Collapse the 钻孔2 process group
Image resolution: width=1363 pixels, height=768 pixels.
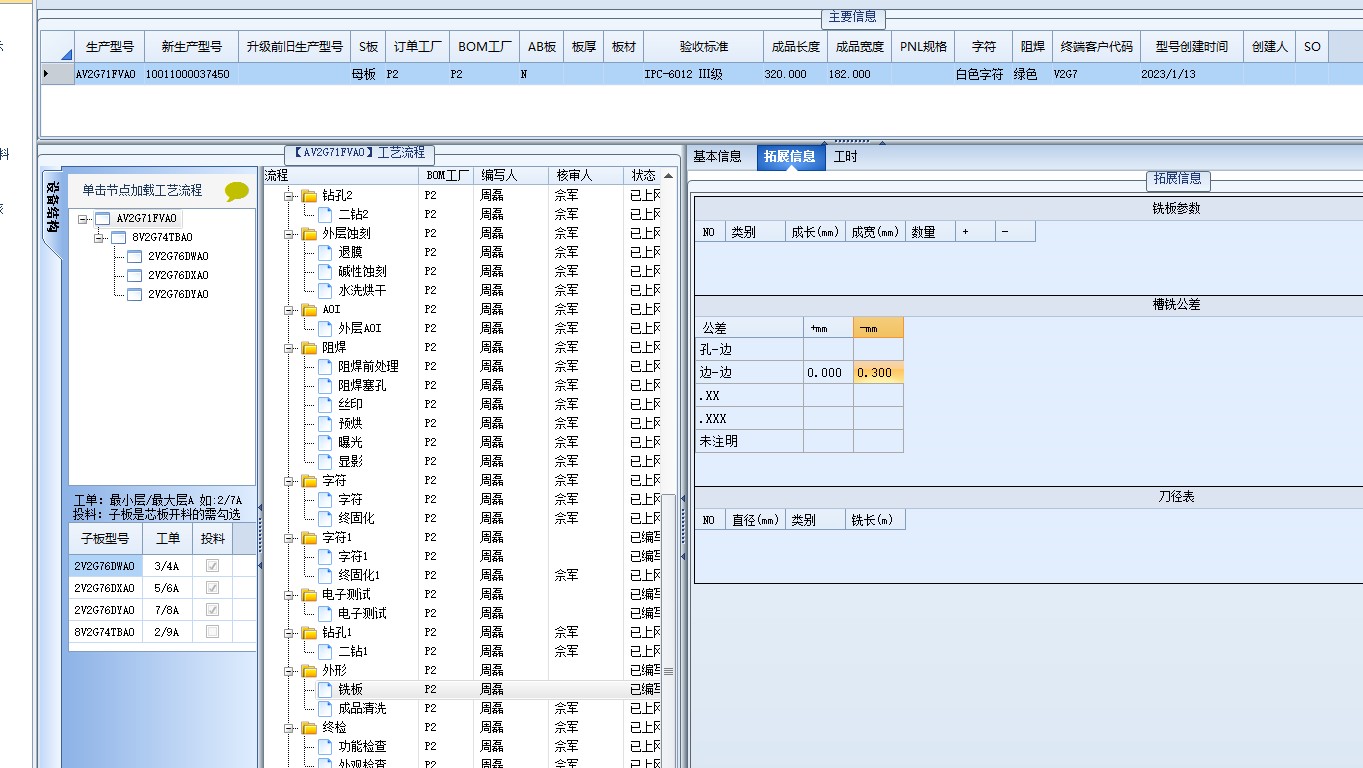pos(290,196)
